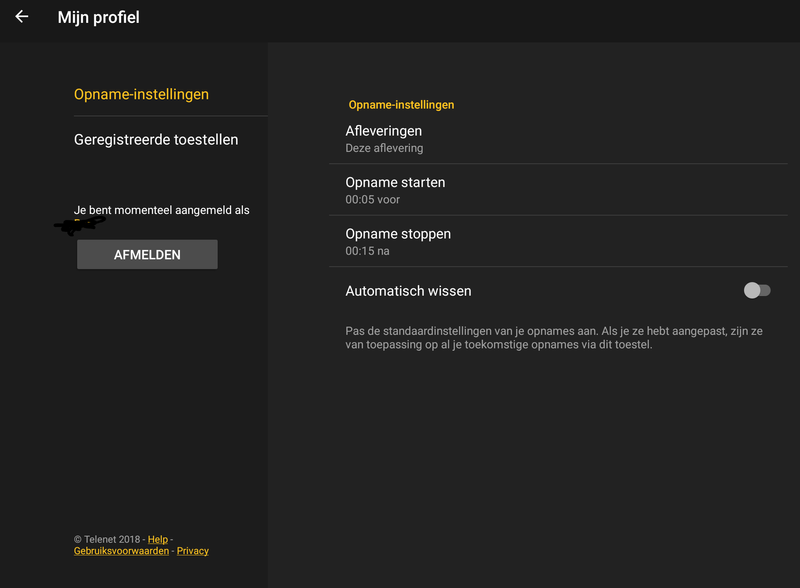This screenshot has height=588, width=800.
Task: Open the Gebruiksvoorwaarden link
Action: click(x=121, y=551)
